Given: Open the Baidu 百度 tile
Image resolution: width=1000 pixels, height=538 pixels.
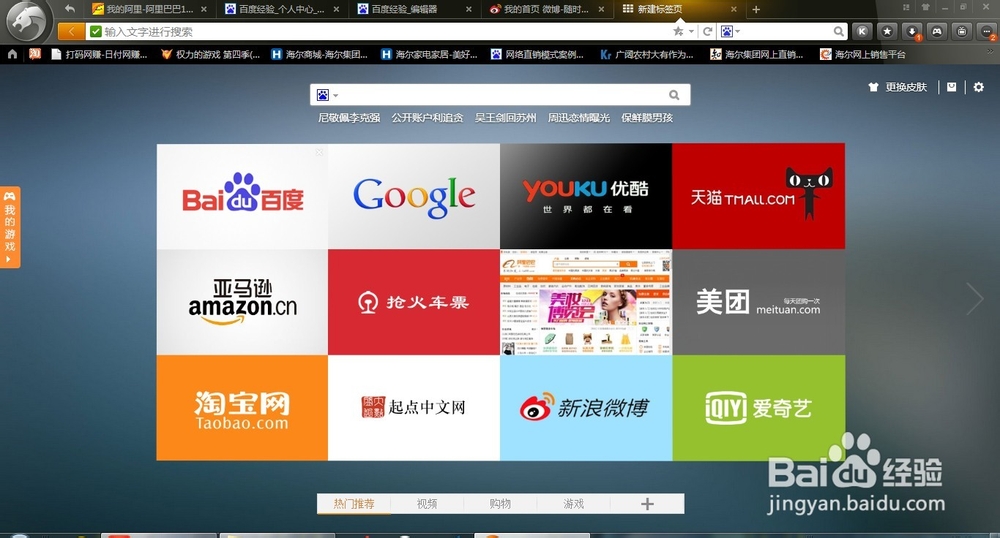Looking at the screenshot, I should [242, 196].
